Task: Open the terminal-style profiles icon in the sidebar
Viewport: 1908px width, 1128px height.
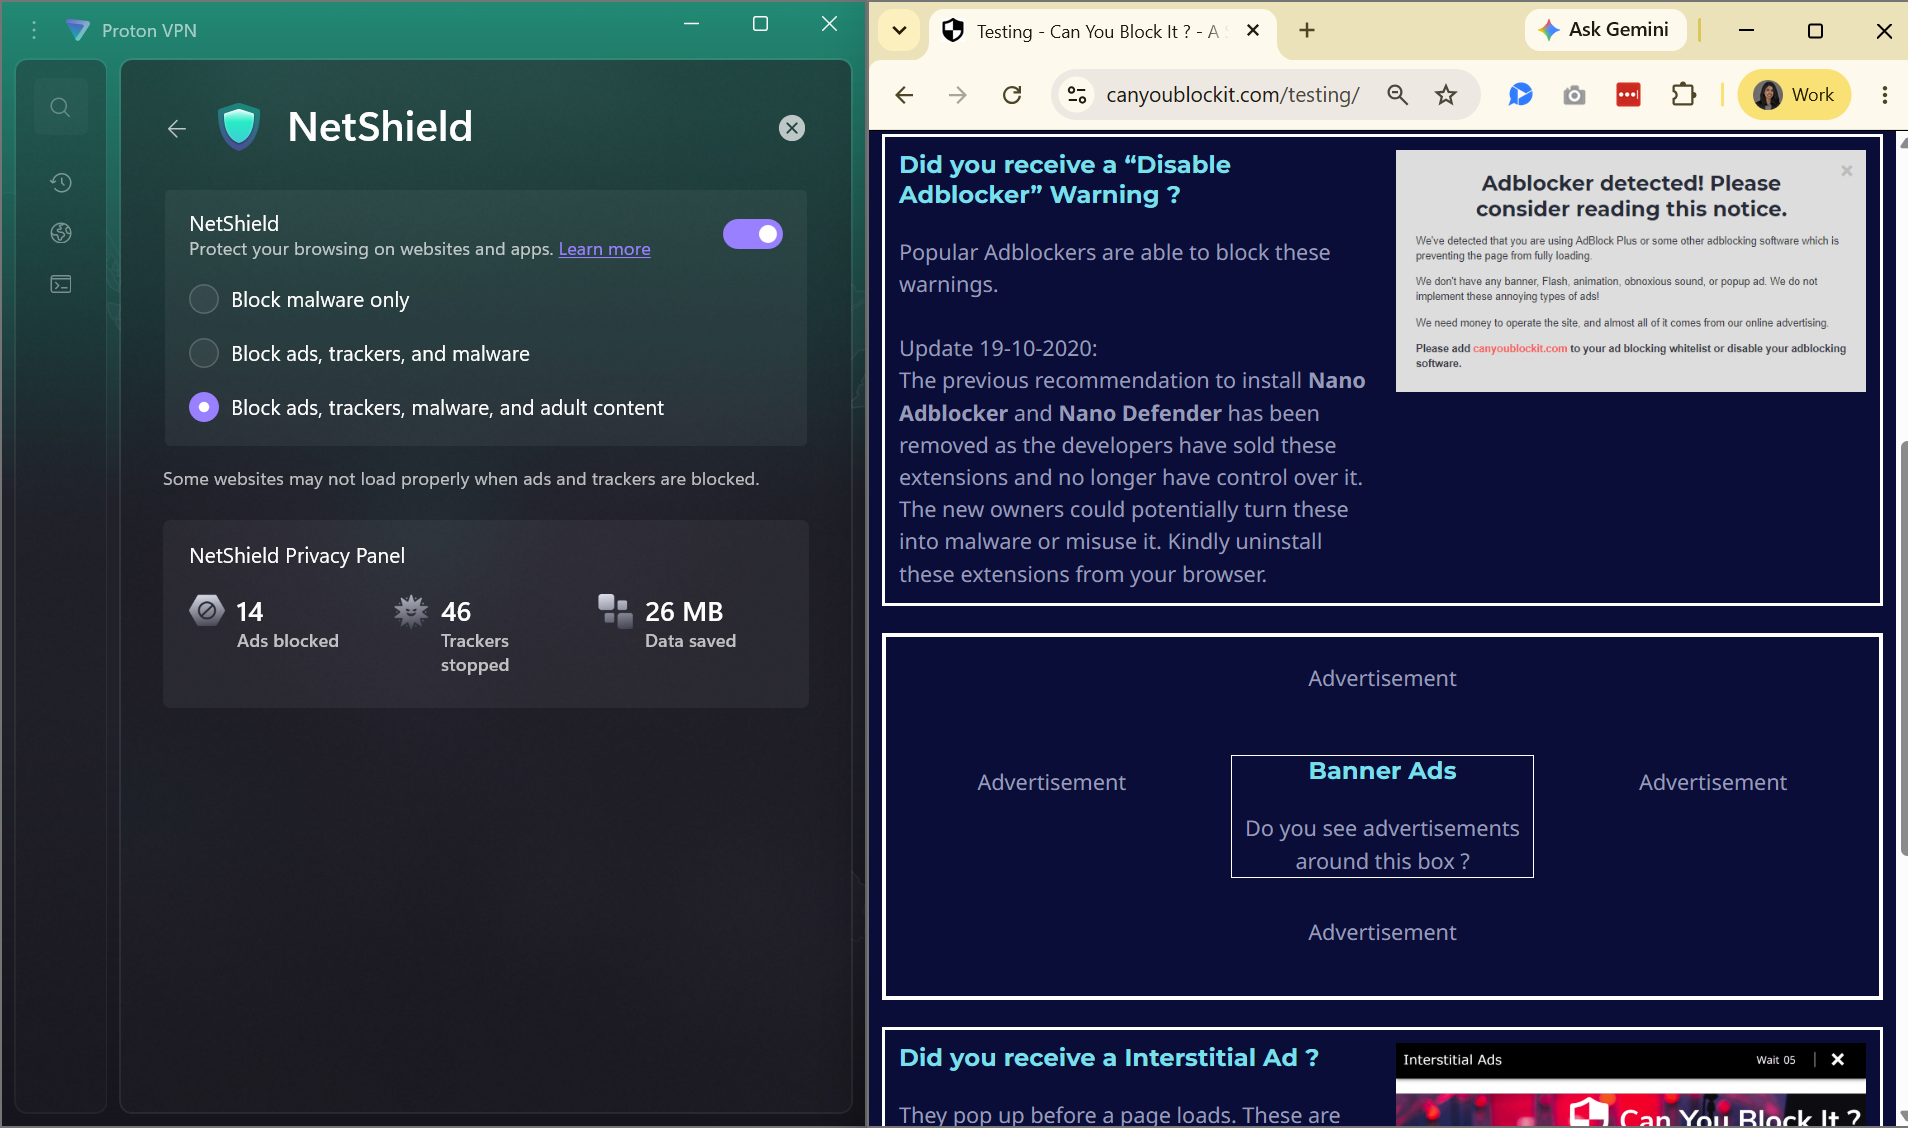Action: coord(61,285)
